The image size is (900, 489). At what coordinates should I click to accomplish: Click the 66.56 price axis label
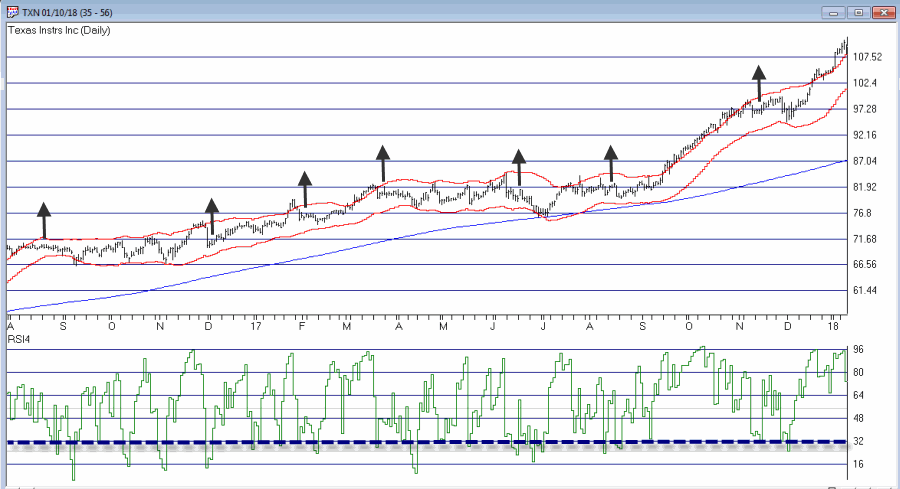865,265
